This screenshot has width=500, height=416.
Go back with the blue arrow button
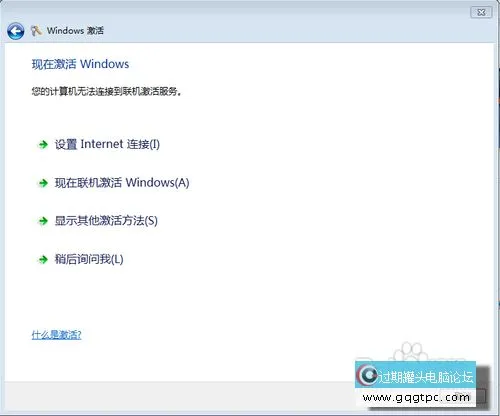pos(15,31)
